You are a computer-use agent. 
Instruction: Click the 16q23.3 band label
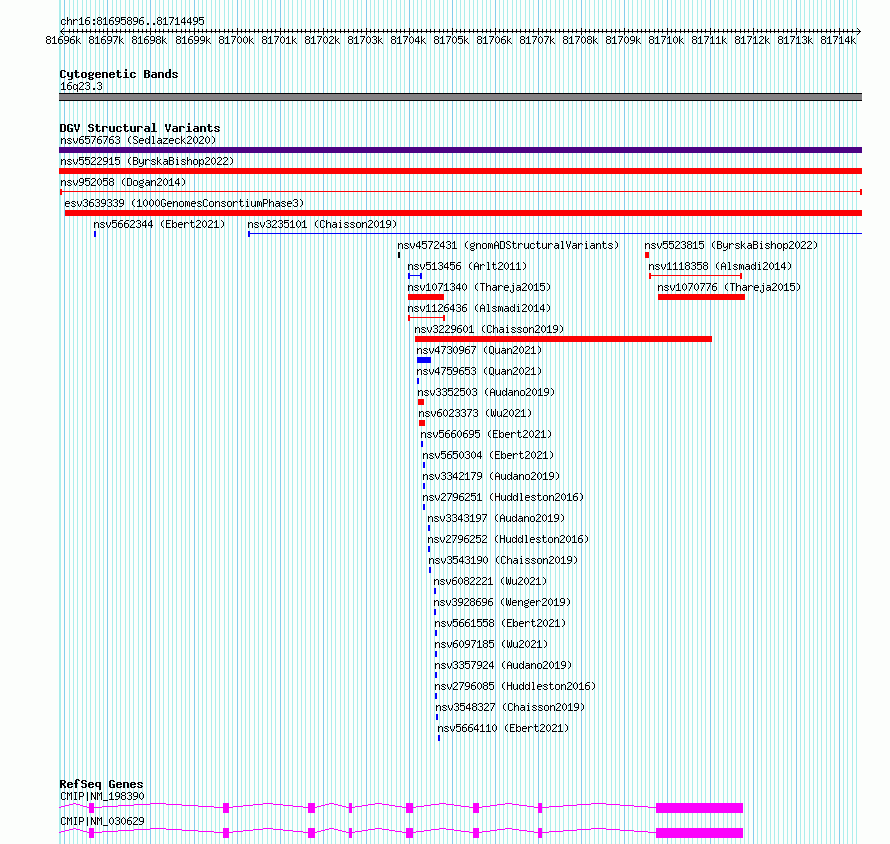click(81, 86)
